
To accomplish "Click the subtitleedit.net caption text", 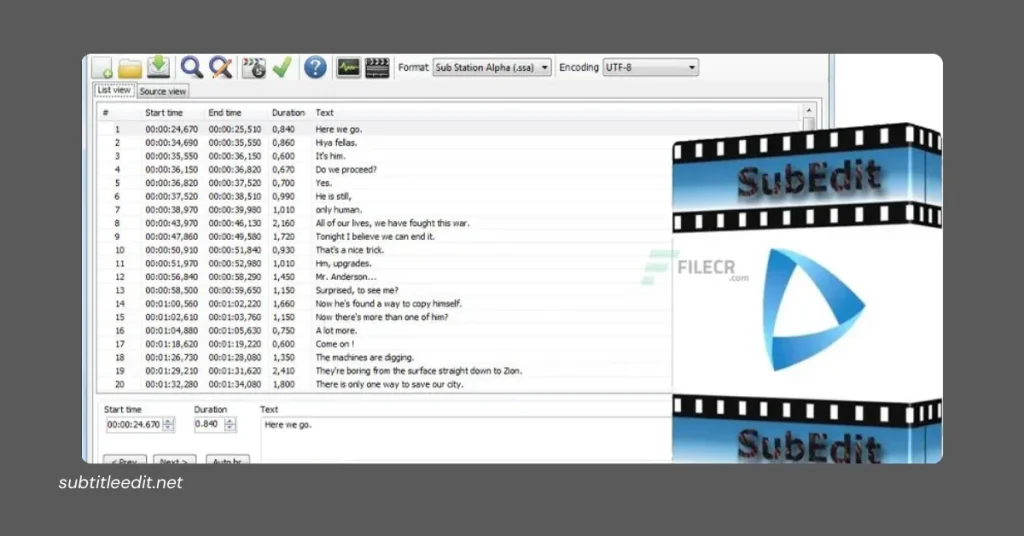I will (x=121, y=482).
